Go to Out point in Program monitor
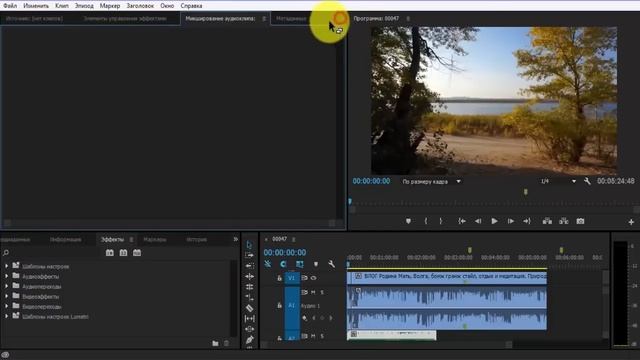 (x=527, y=221)
